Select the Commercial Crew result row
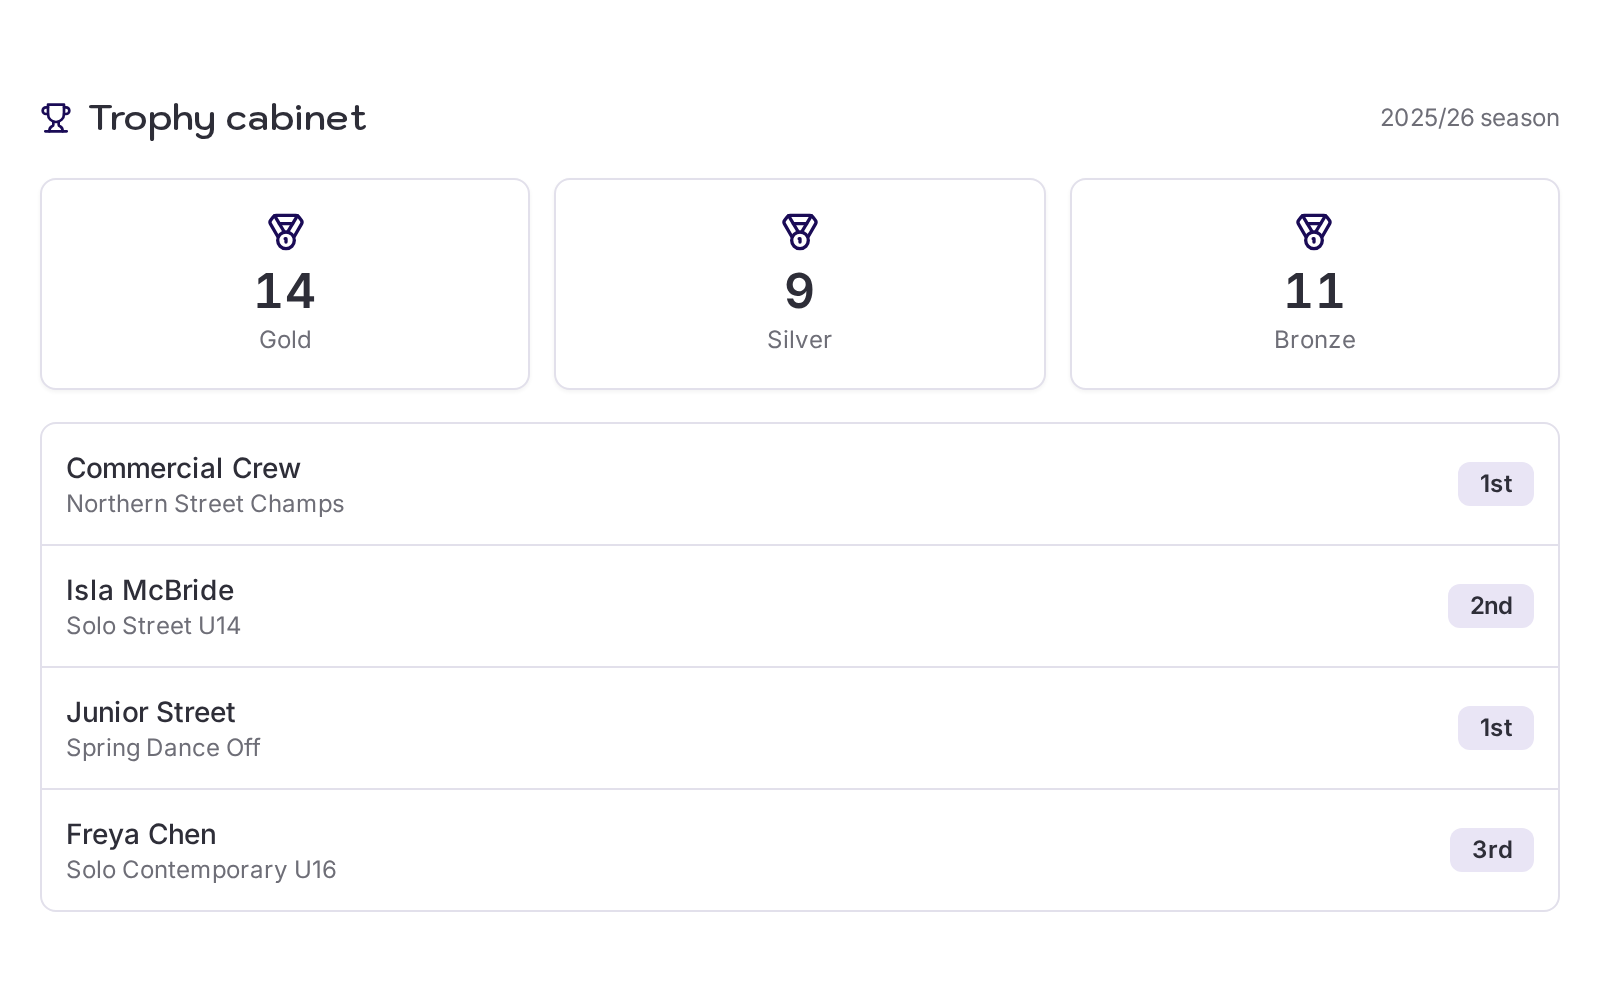 tap(800, 484)
